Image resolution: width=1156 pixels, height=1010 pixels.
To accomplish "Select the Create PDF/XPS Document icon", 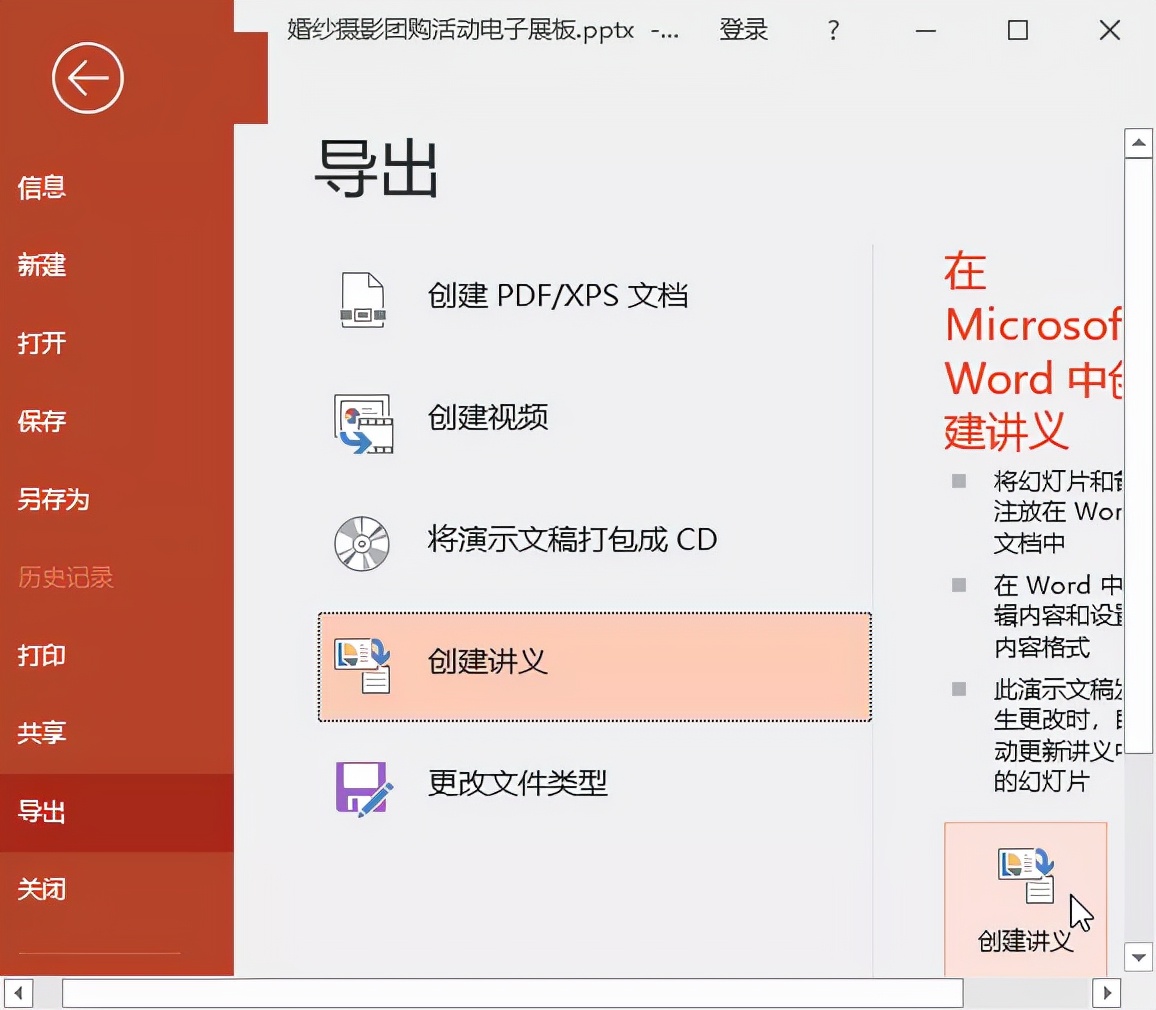I will point(363,297).
